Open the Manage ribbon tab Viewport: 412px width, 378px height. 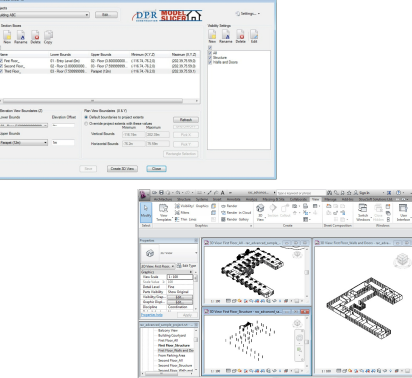coord(330,199)
